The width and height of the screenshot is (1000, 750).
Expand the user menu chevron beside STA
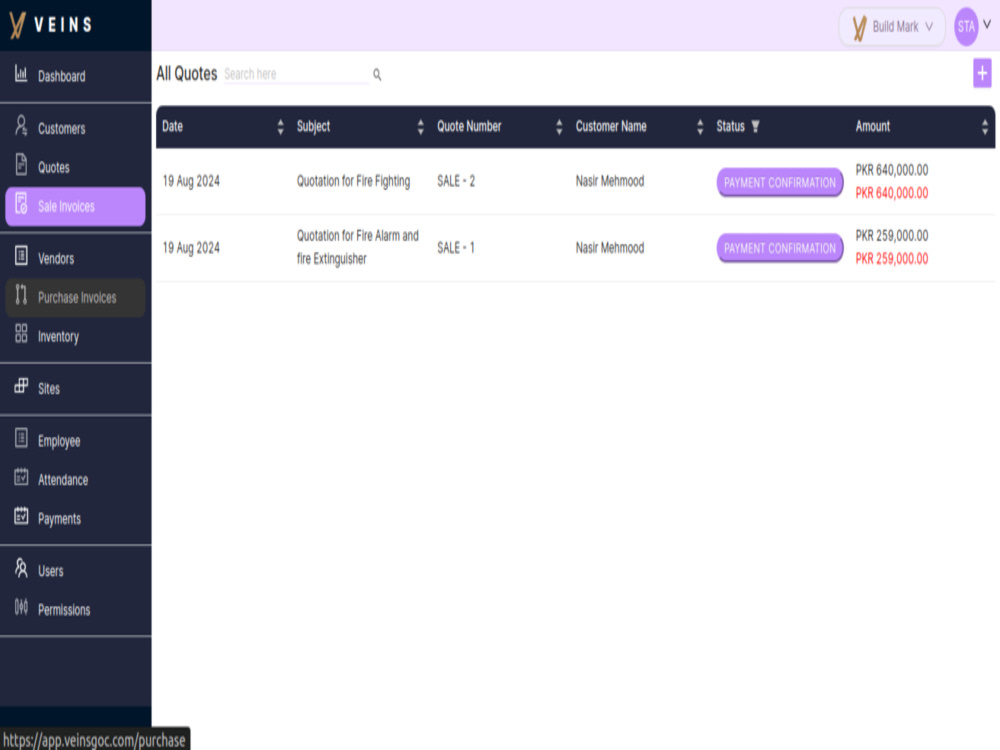[x=987, y=24]
